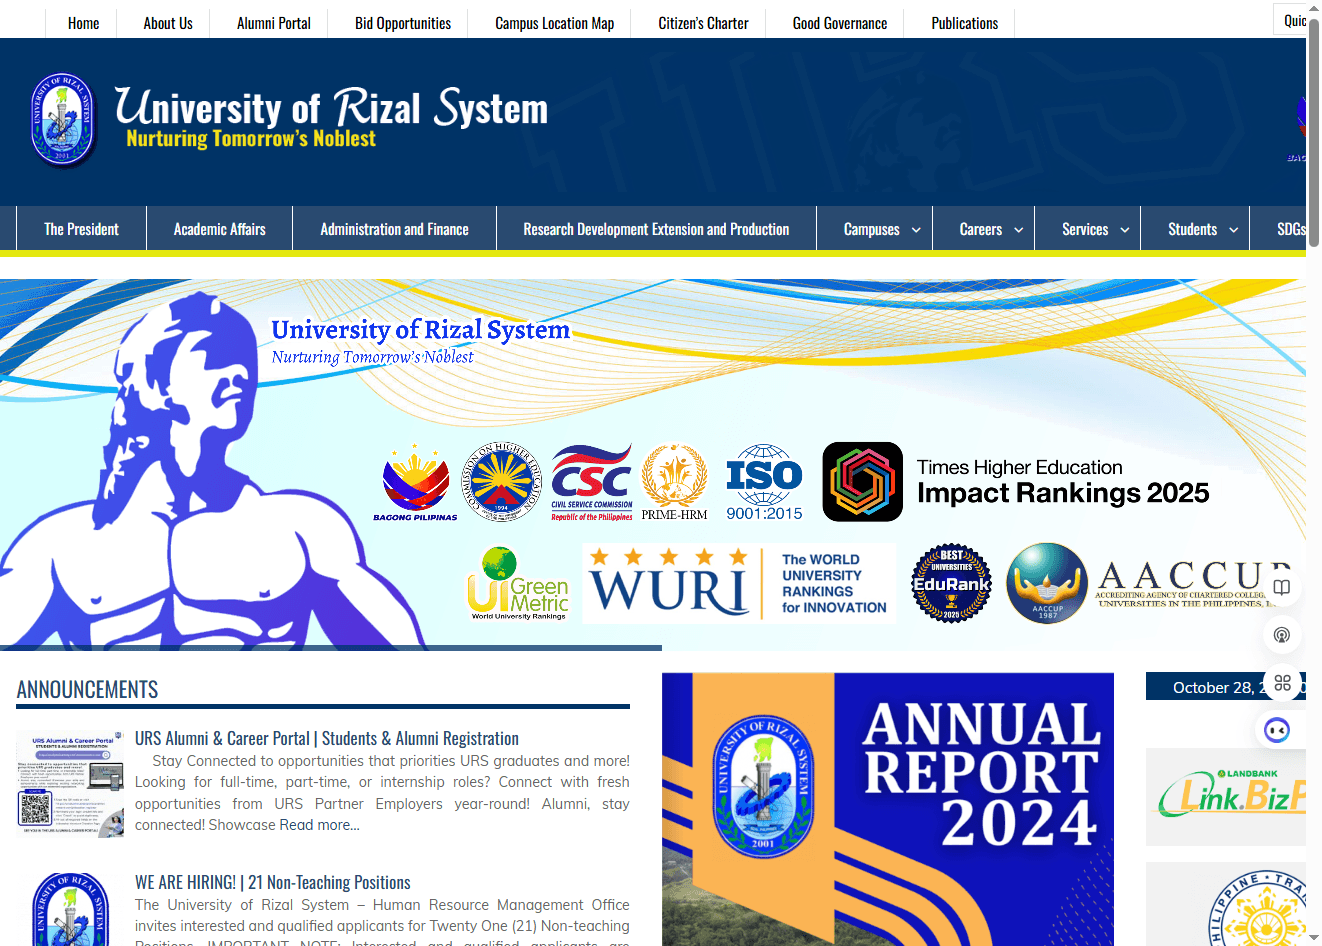The height and width of the screenshot is (946, 1322).
Task: Open the Home menu item
Action: pos(83,23)
